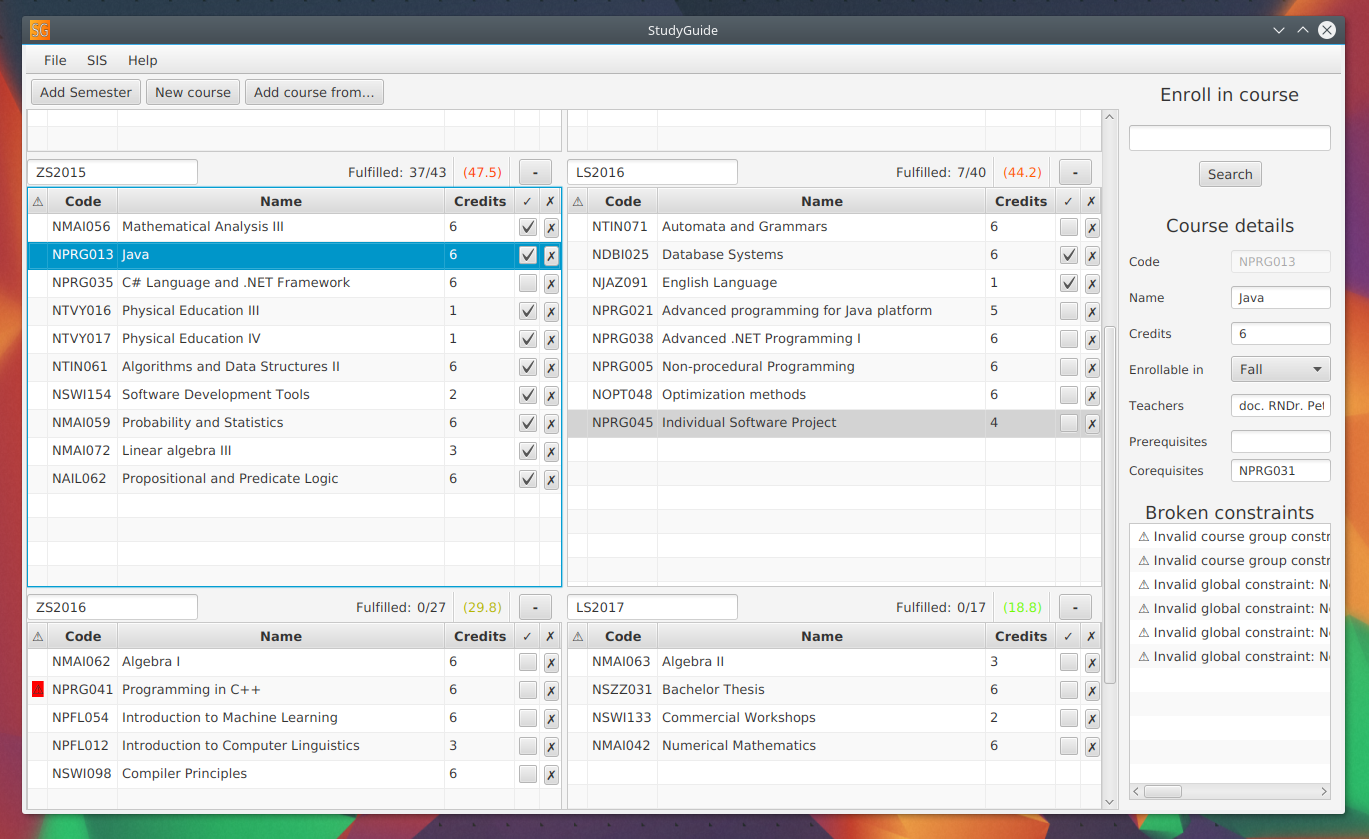Sort LS2016 table by Credits column header

click(x=1020, y=201)
